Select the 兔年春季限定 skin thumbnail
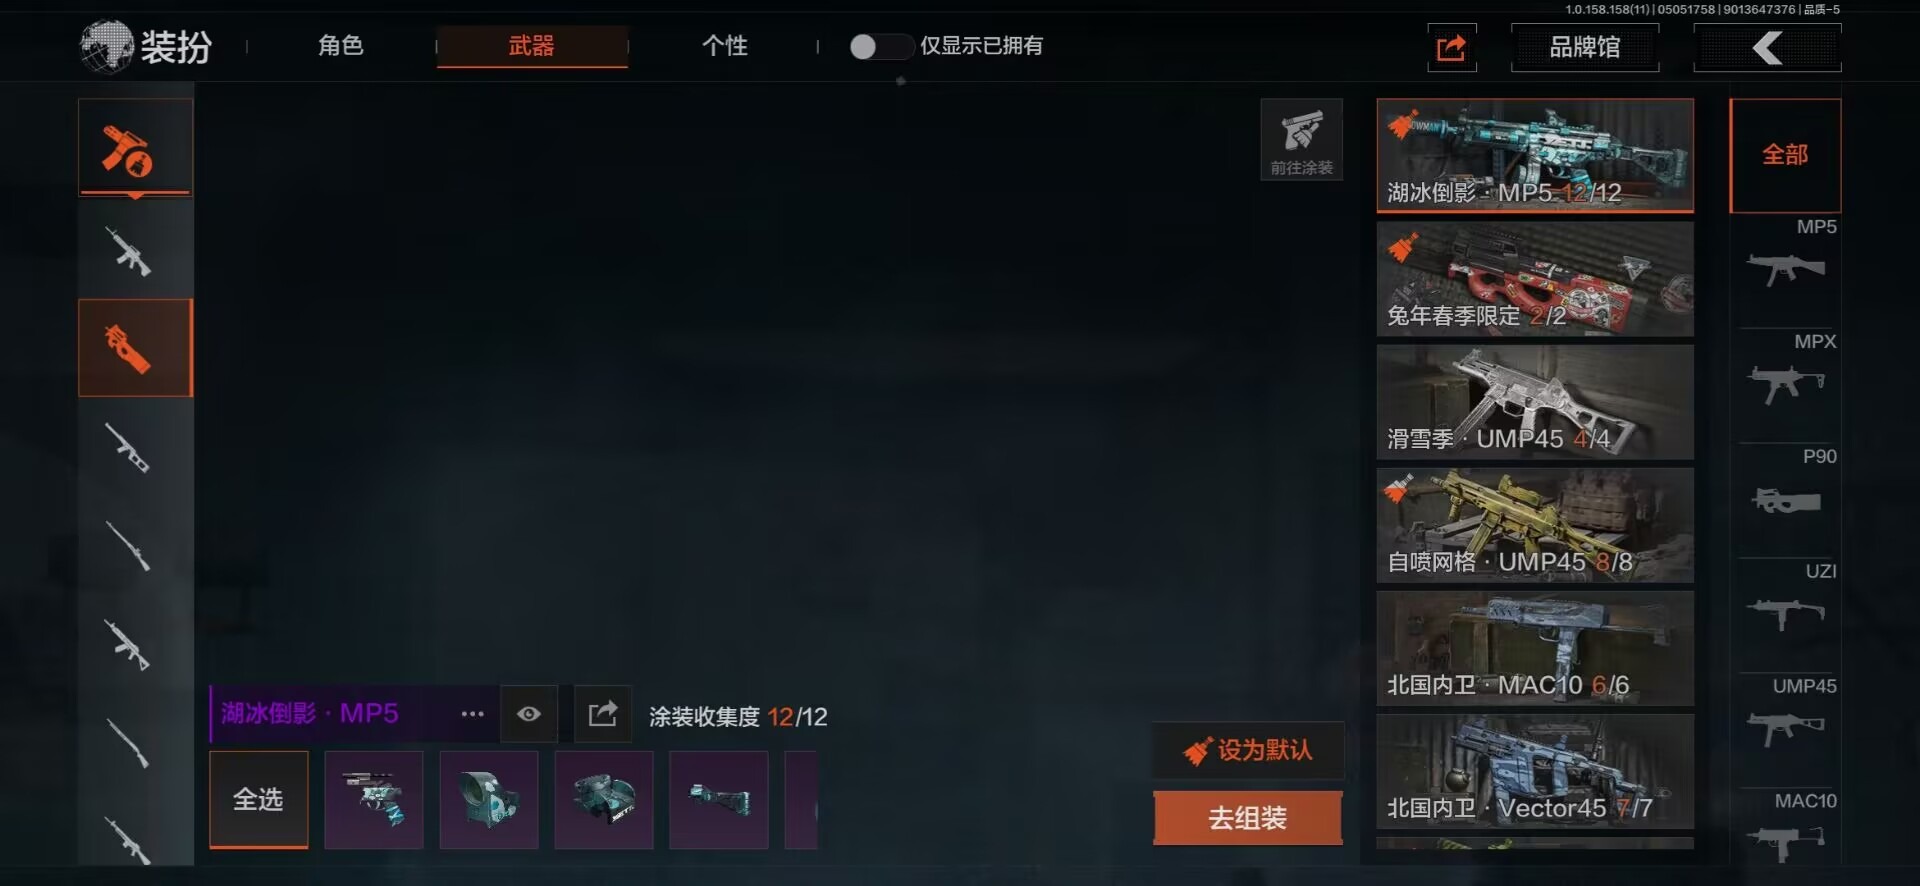The height and width of the screenshot is (886, 1920). click(1535, 279)
